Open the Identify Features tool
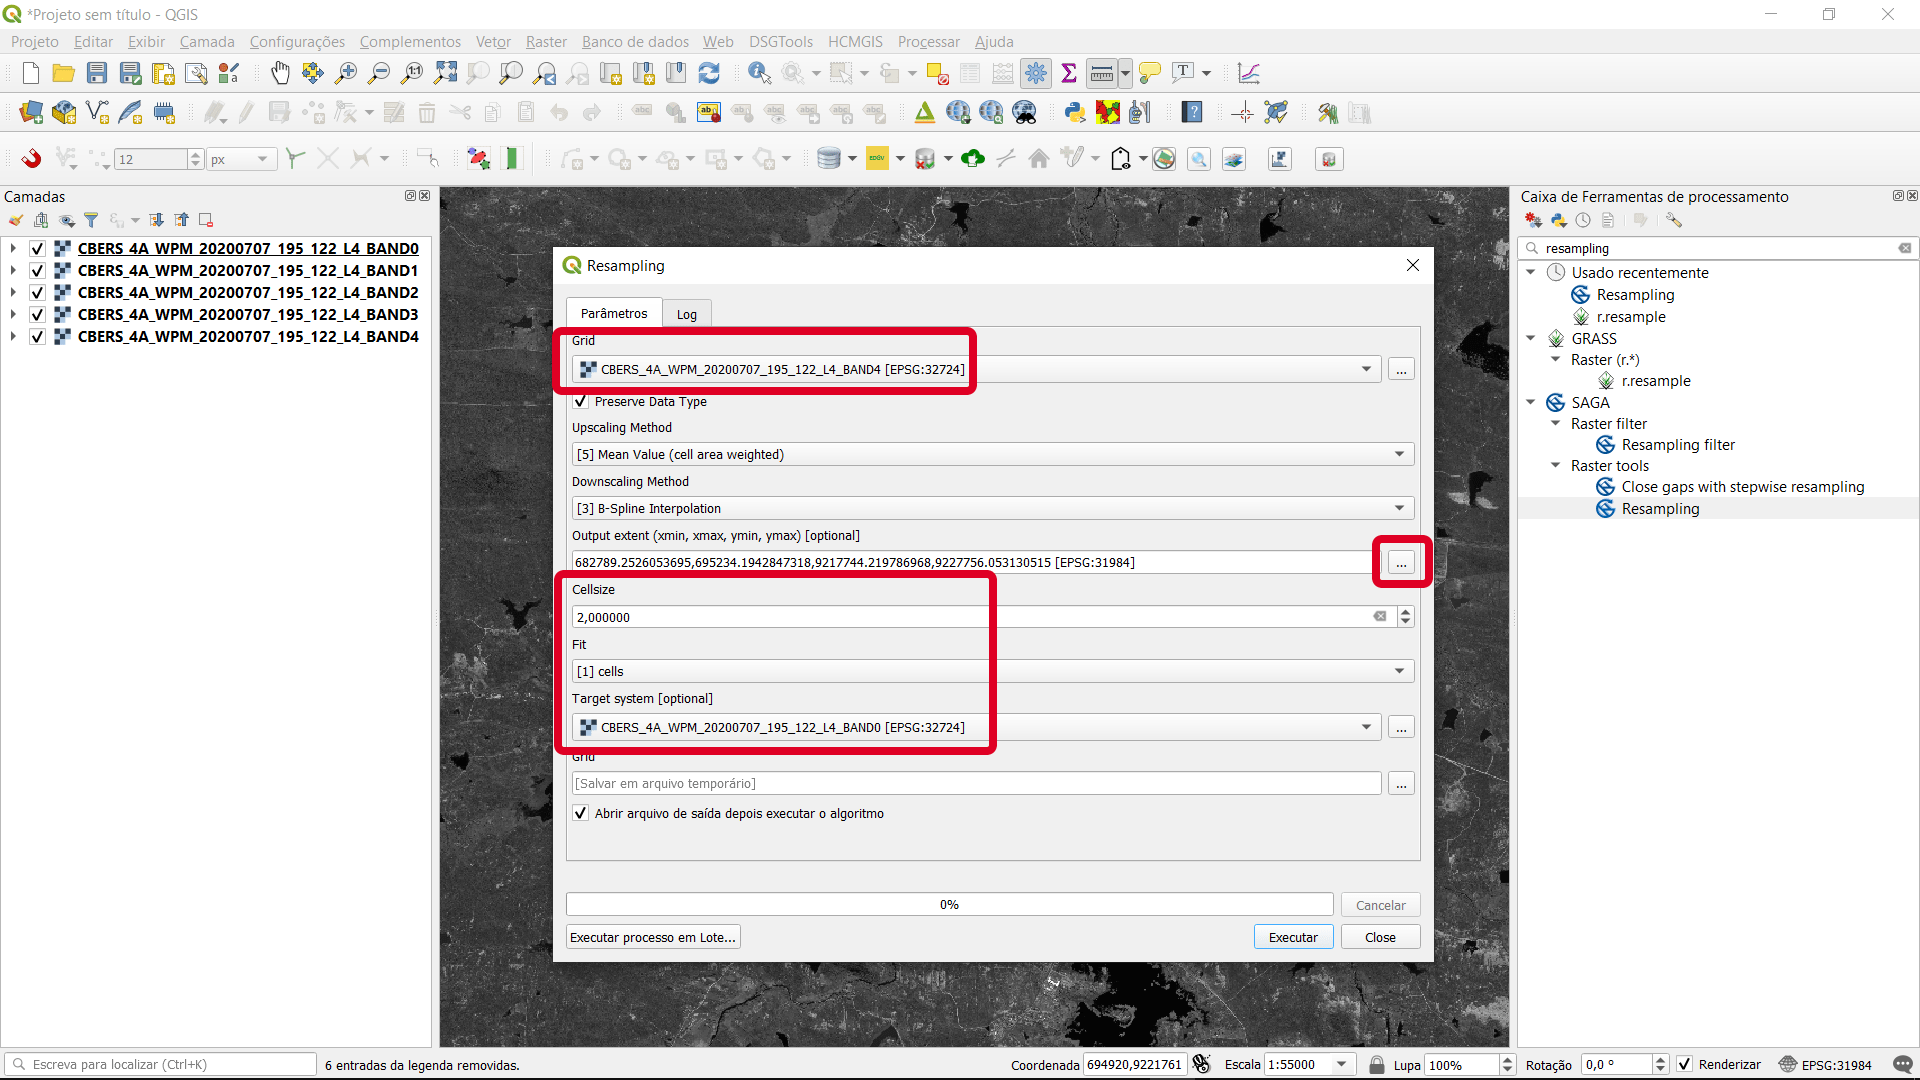 (759, 73)
